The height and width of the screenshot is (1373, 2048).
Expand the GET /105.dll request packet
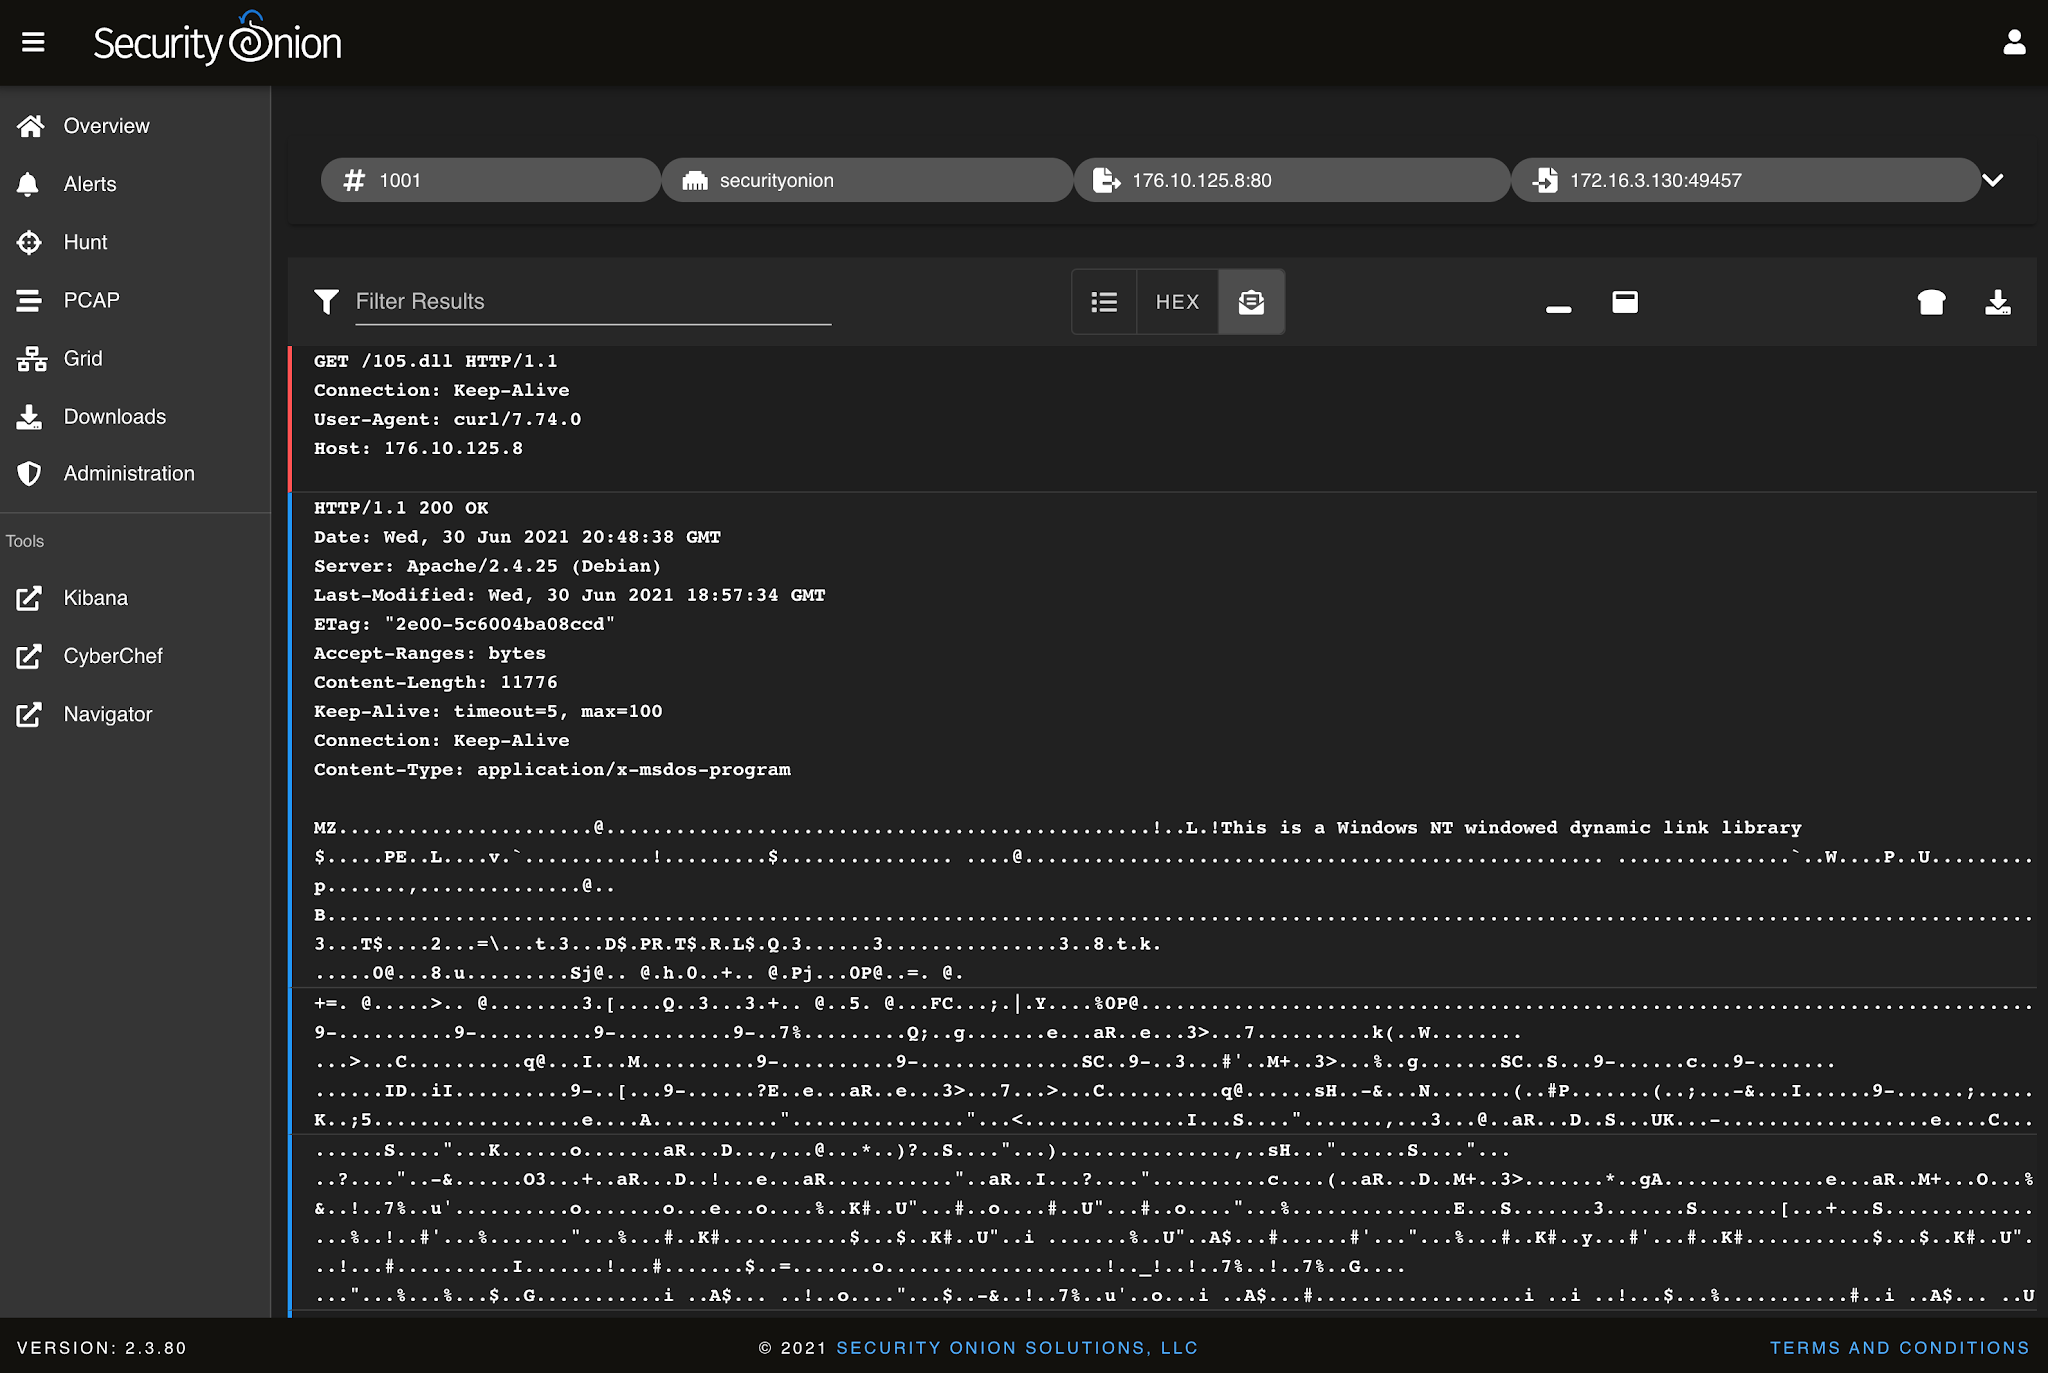(436, 361)
